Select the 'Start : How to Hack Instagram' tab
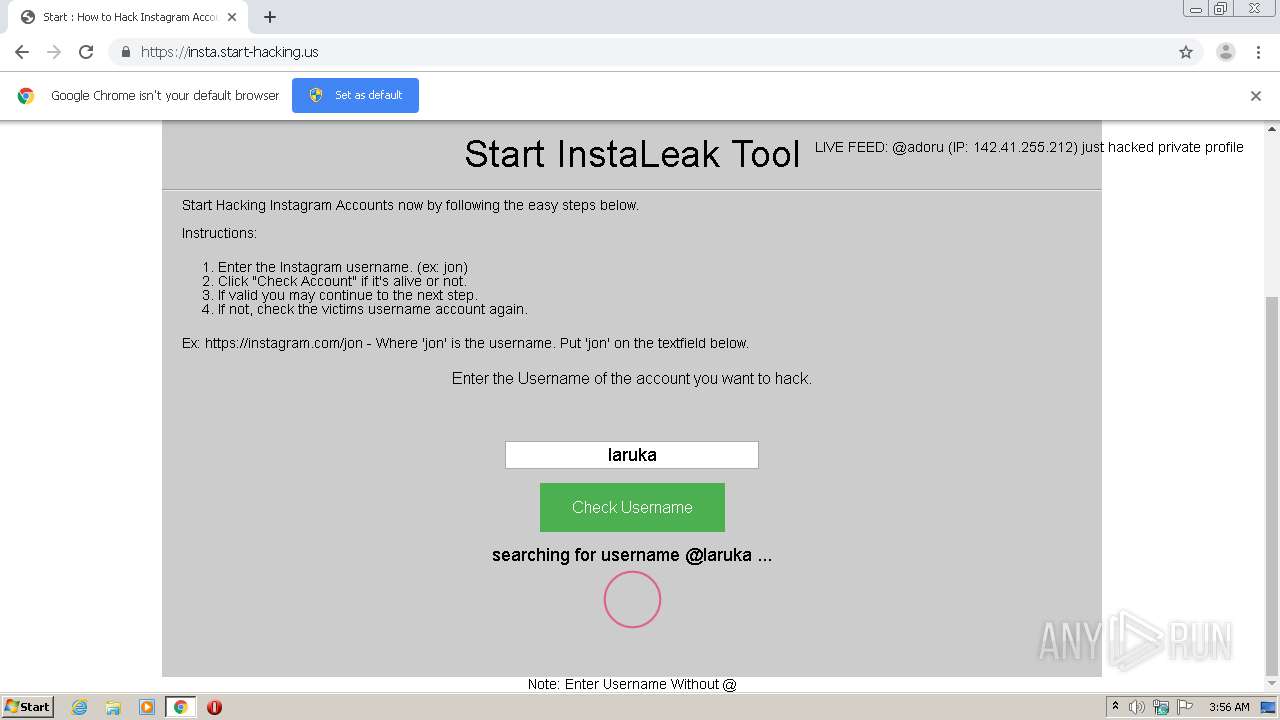Screen dimensions: 1280x720 pos(130,17)
